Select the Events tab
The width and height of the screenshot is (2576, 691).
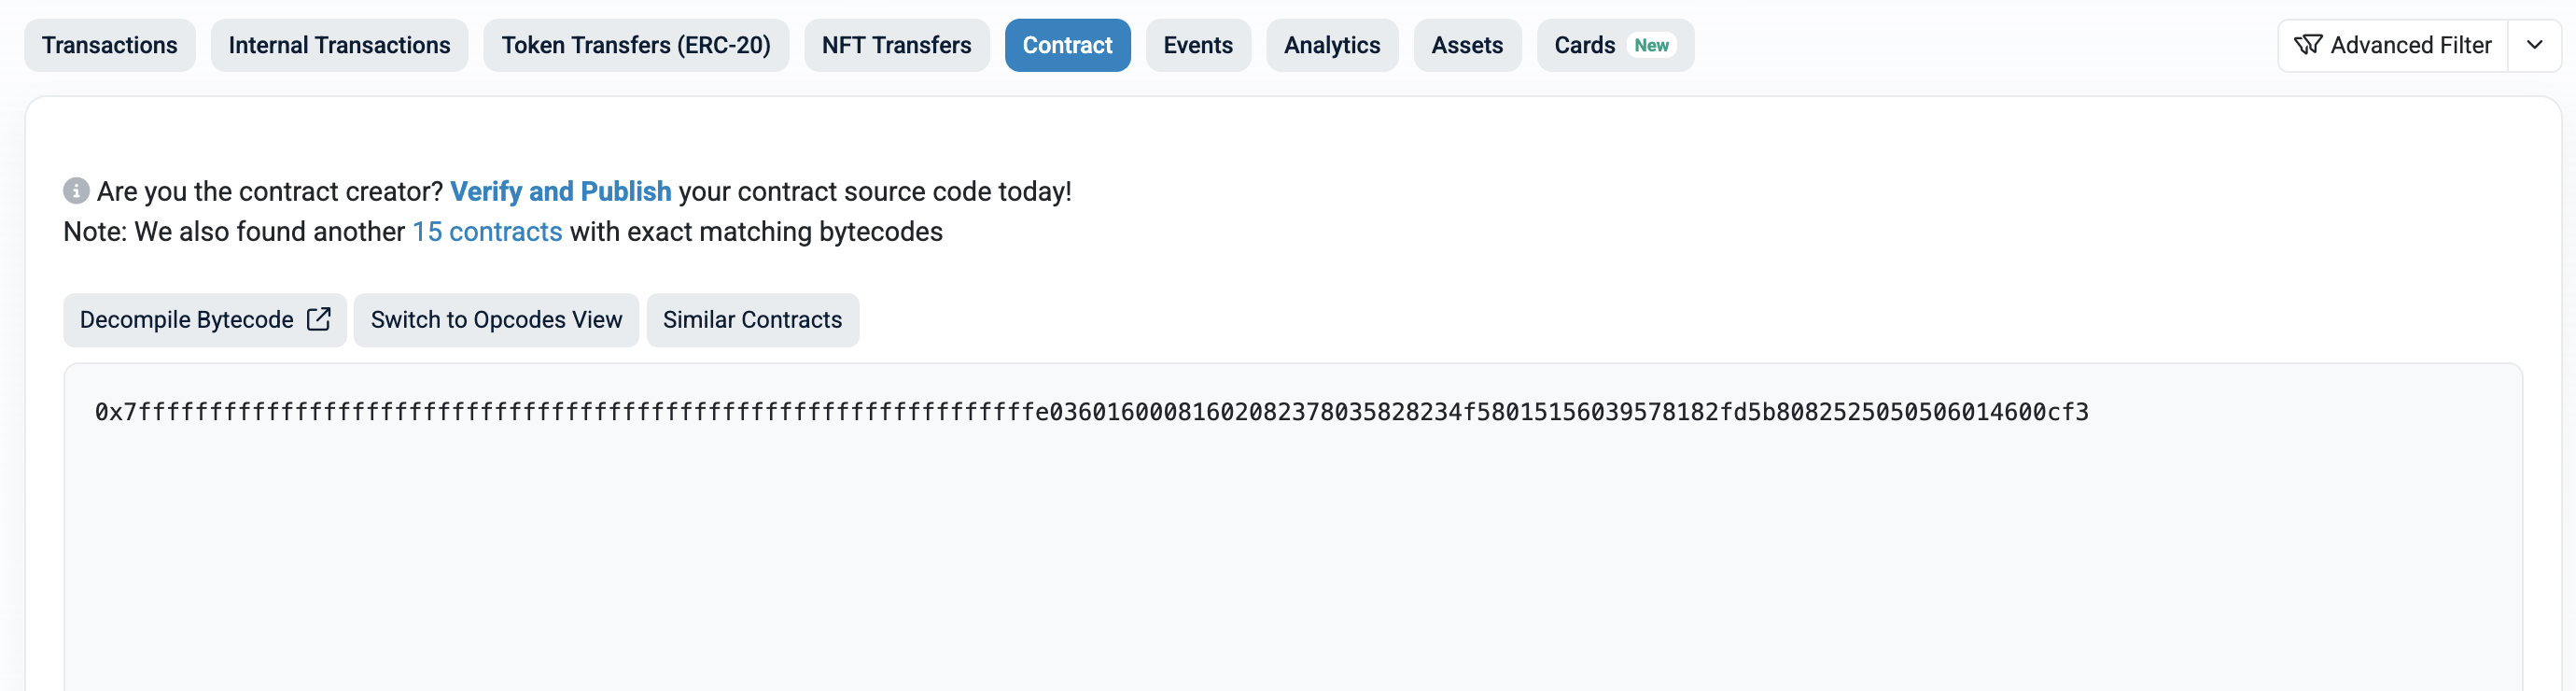pos(1198,45)
